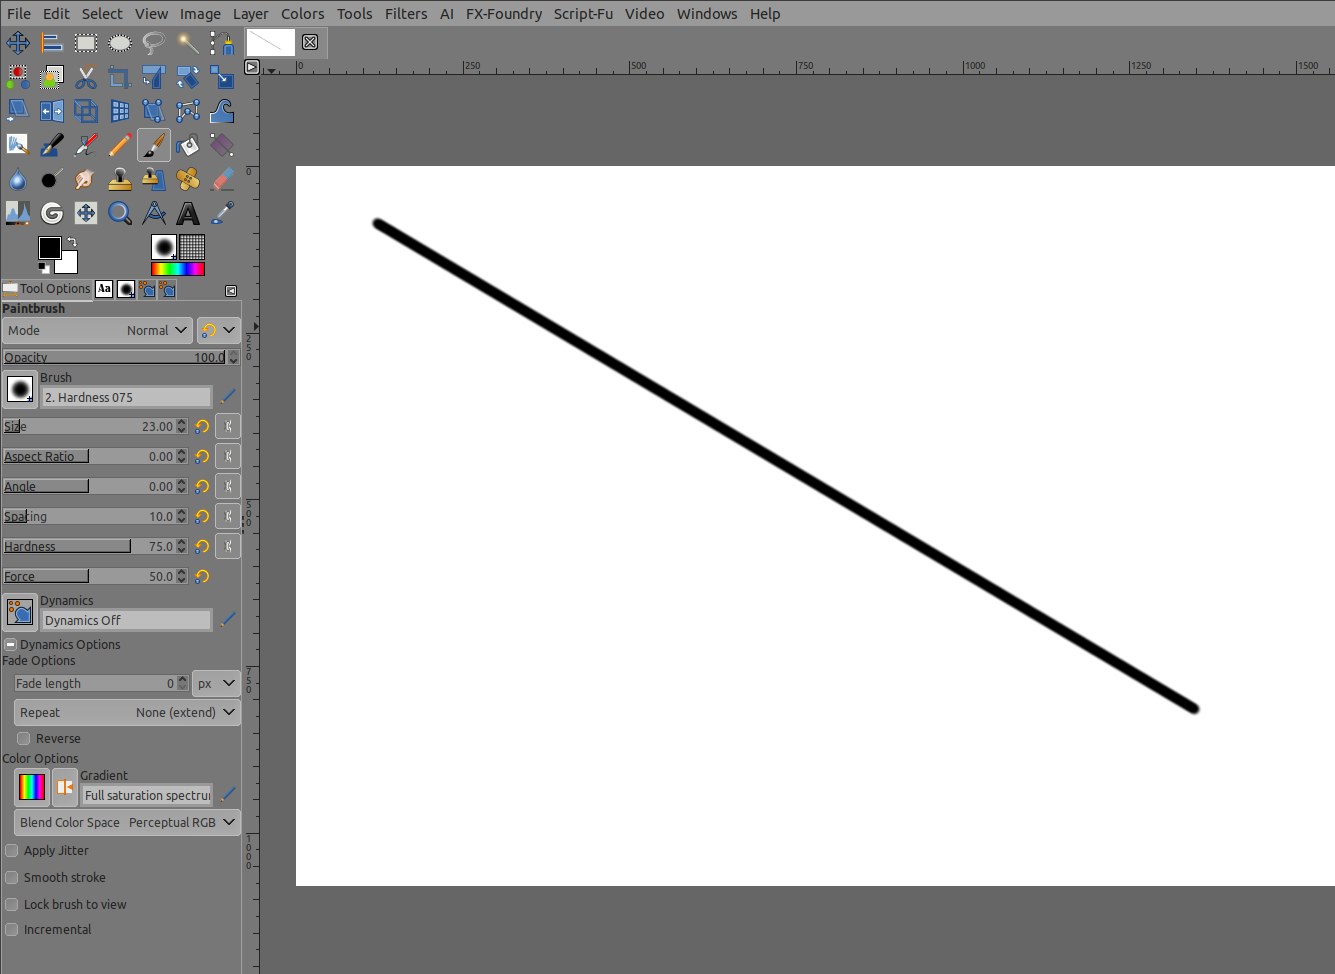Image resolution: width=1335 pixels, height=974 pixels.
Task: Select the Crop tool
Action: 120,77
